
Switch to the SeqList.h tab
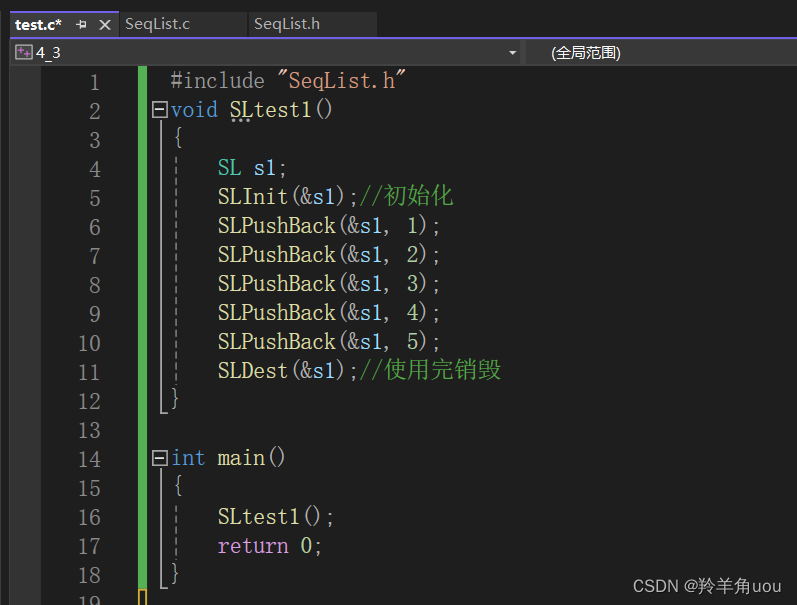pyautogui.click(x=287, y=24)
